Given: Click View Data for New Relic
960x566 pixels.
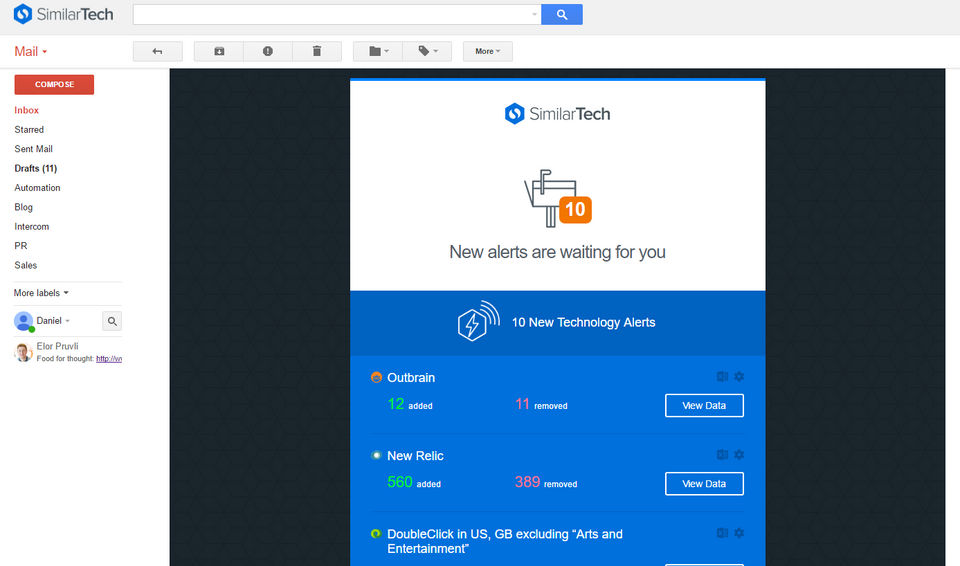Looking at the screenshot, I should [x=704, y=484].
